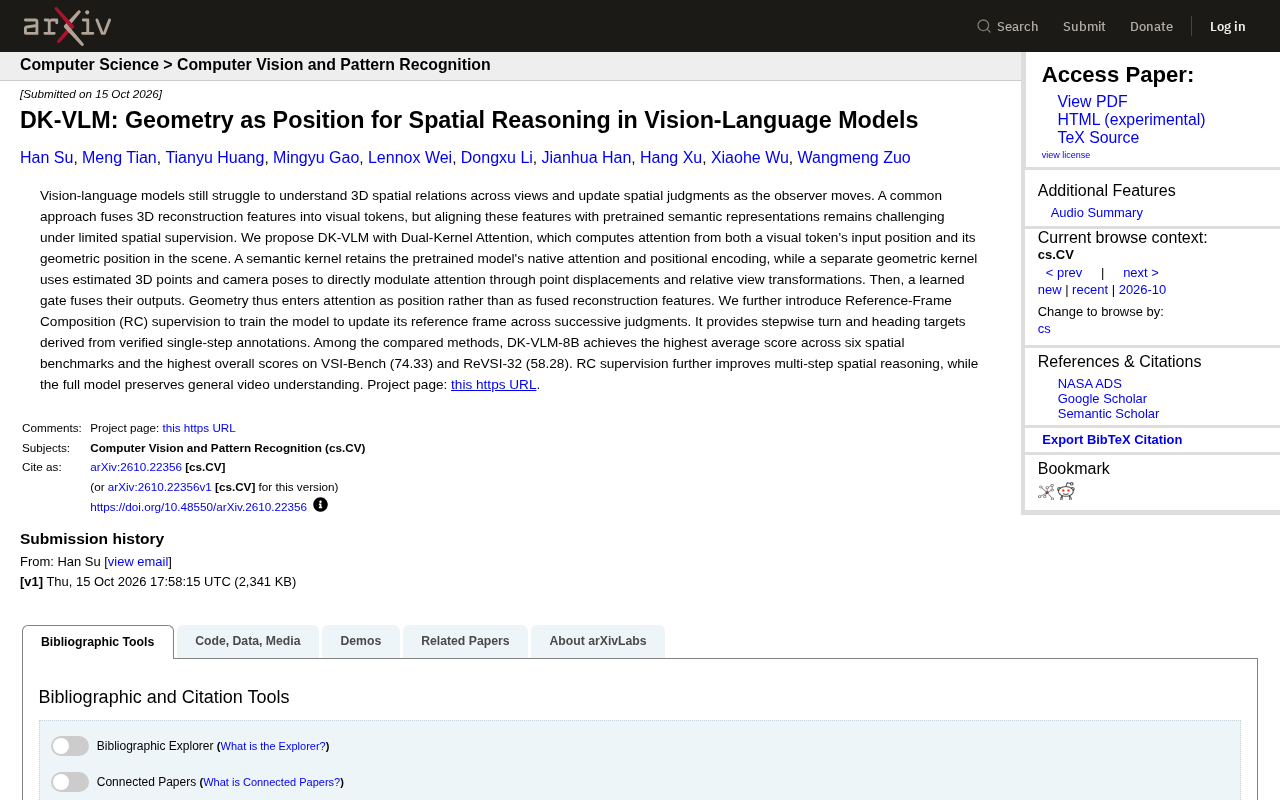Switch to About arXivLabs tab

pyautogui.click(x=598, y=641)
